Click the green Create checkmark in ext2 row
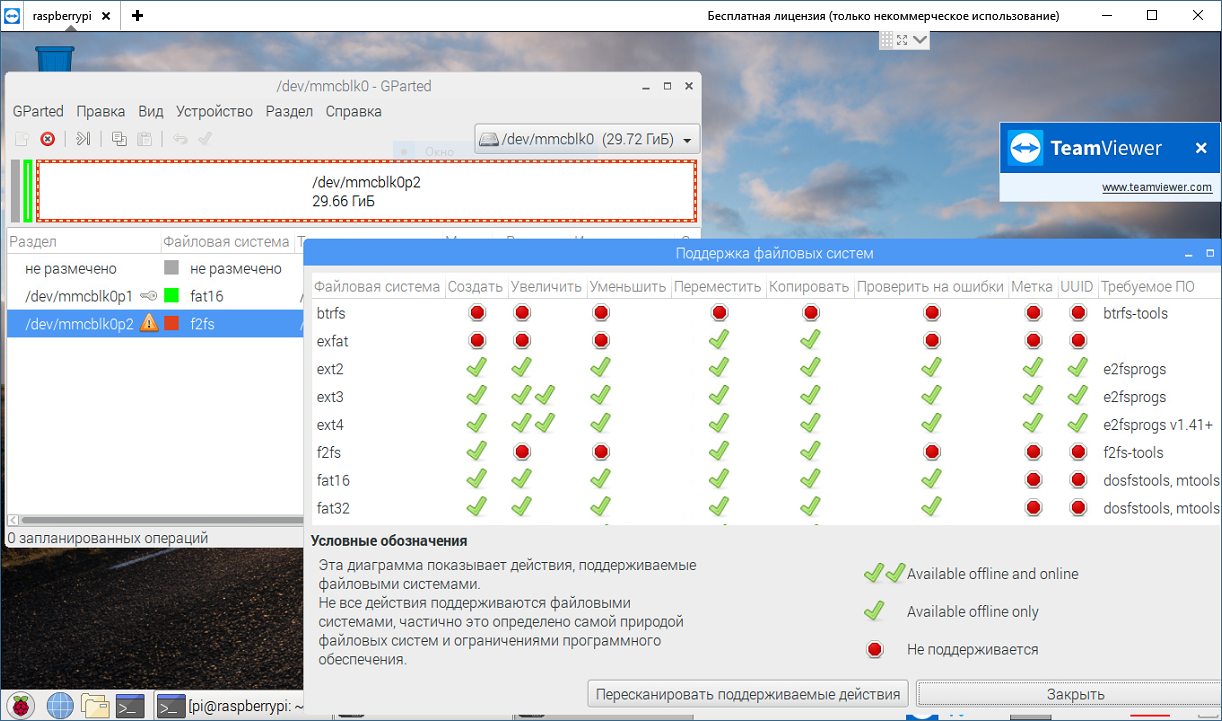Viewport: 1222px width, 721px height. click(476, 368)
